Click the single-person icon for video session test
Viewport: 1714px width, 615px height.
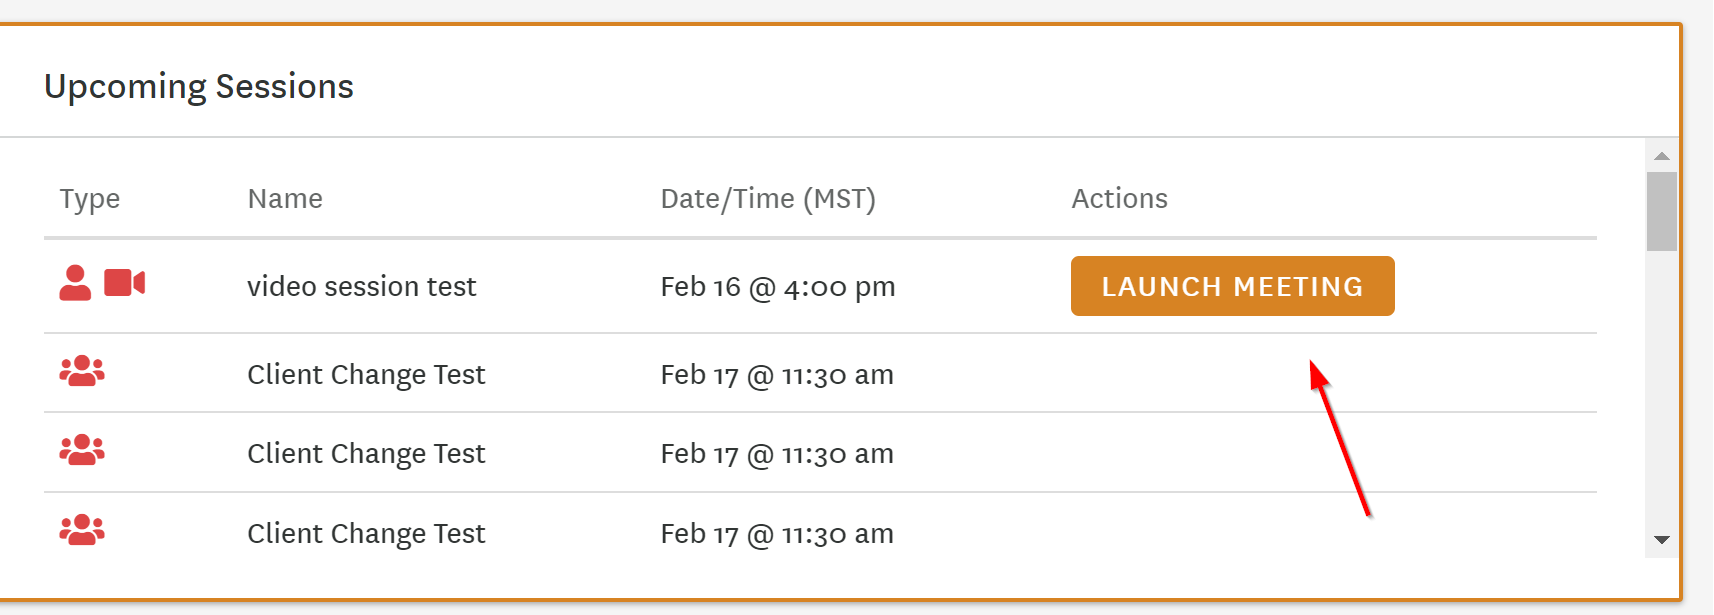click(75, 283)
